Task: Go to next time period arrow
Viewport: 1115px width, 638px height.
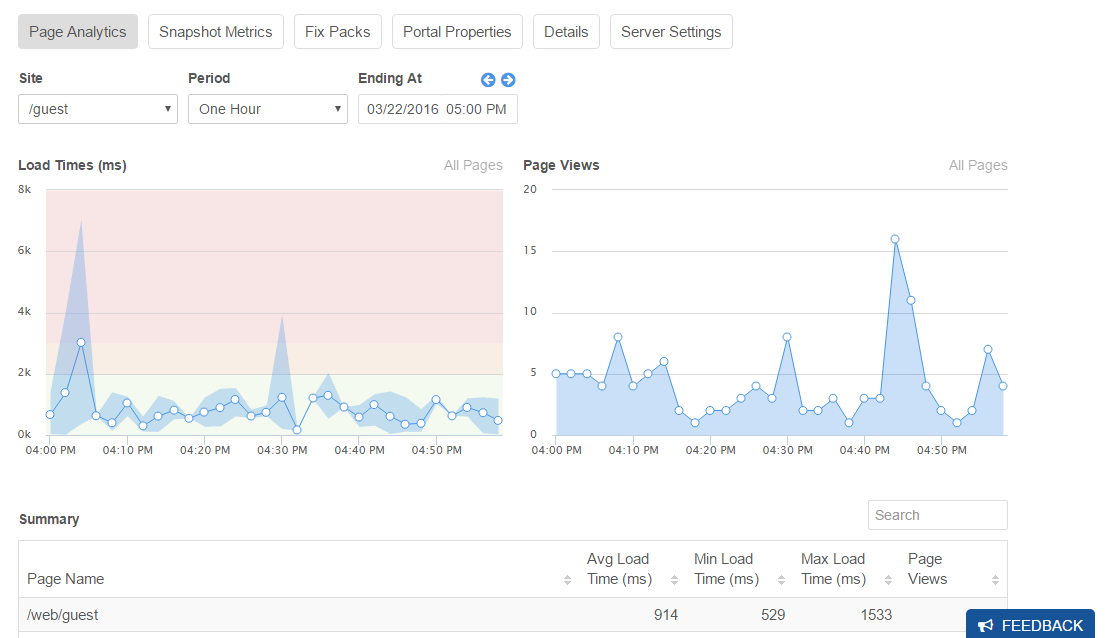Action: (x=508, y=80)
